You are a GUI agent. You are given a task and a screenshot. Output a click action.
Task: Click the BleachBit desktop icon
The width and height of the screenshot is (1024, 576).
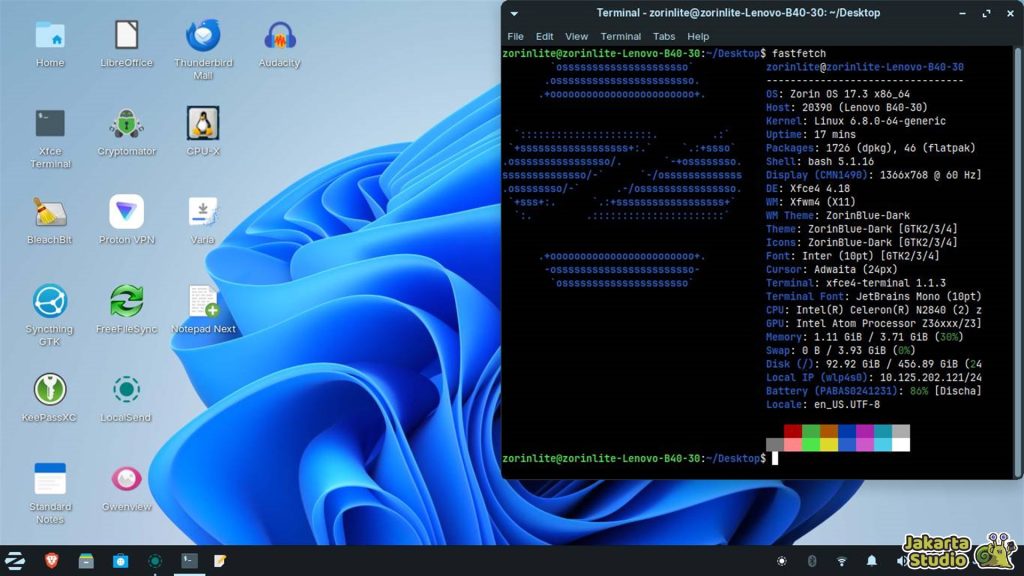pyautogui.click(x=50, y=213)
